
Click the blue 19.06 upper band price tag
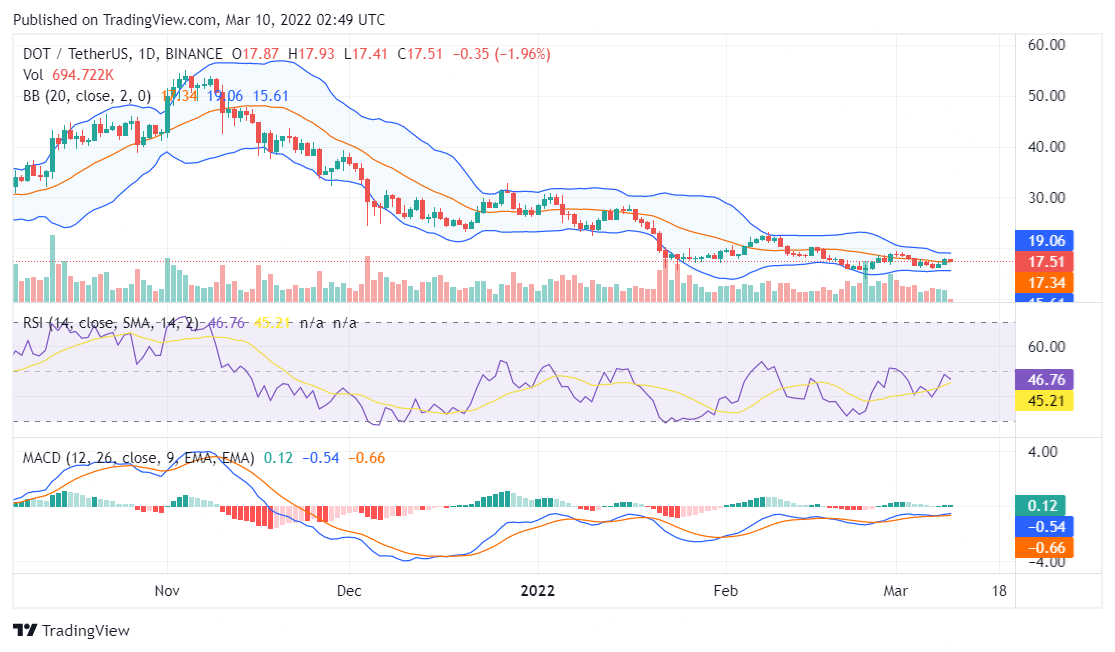coord(1044,240)
